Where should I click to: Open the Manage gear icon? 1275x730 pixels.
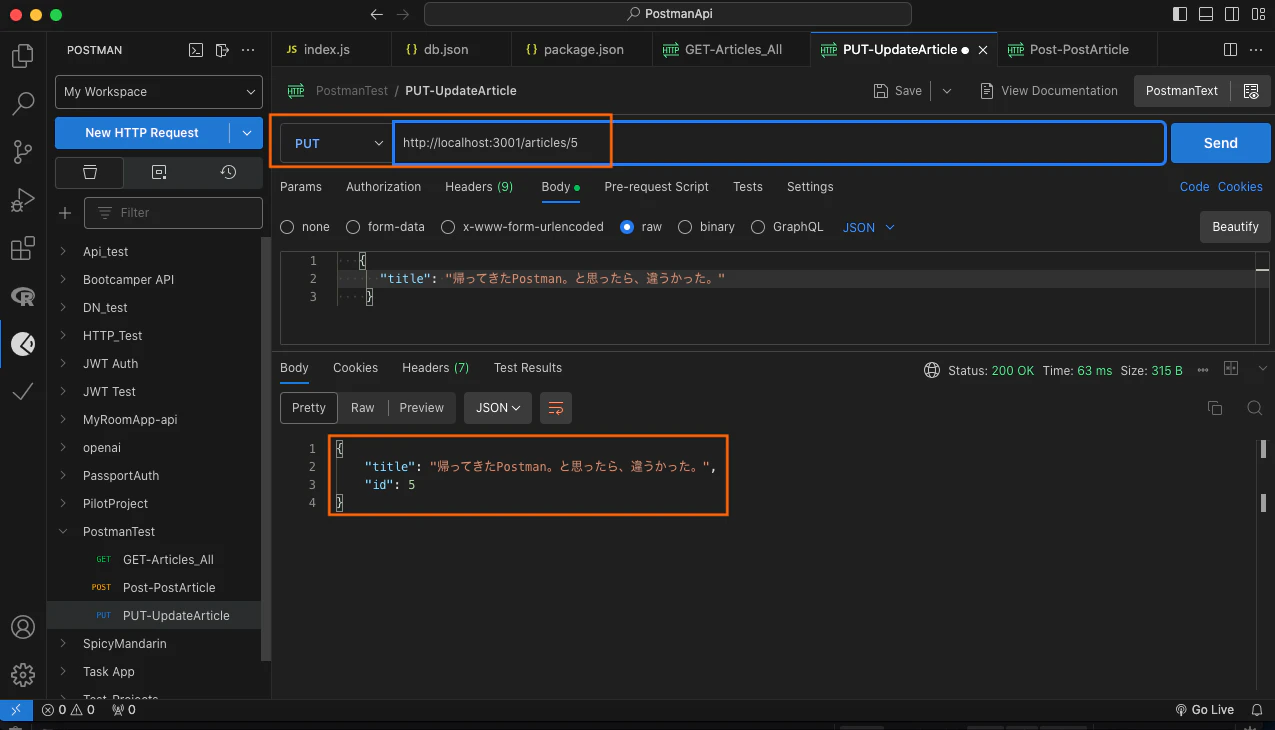22,675
